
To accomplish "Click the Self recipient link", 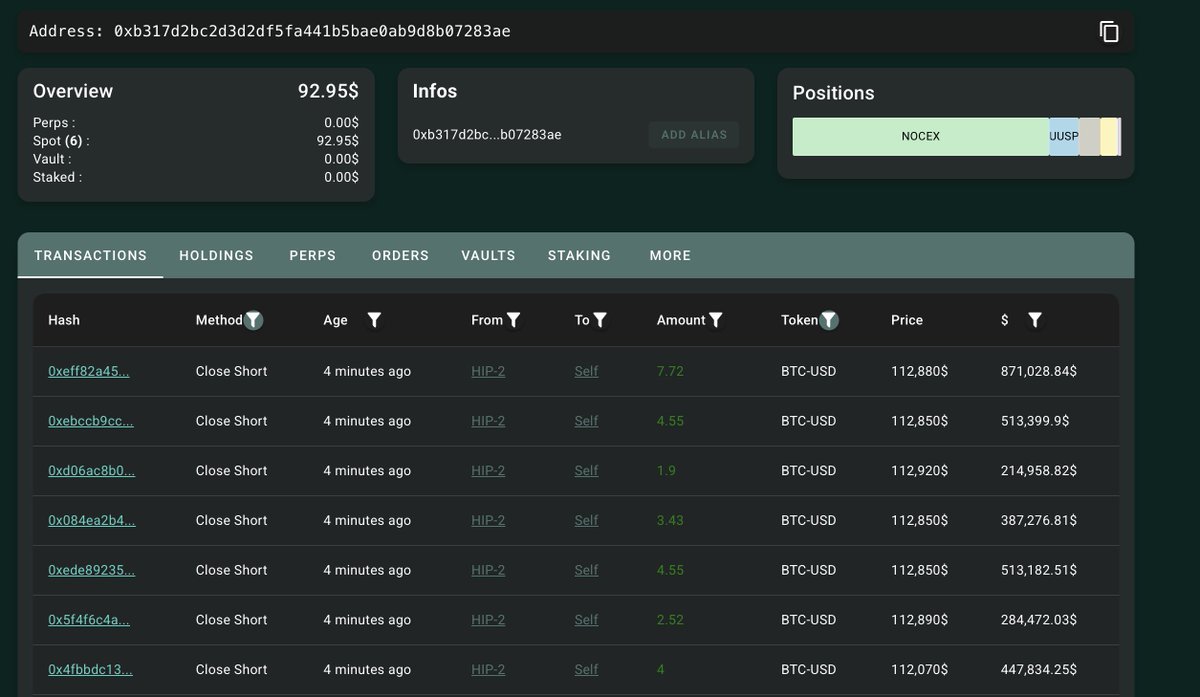I will click(x=586, y=371).
